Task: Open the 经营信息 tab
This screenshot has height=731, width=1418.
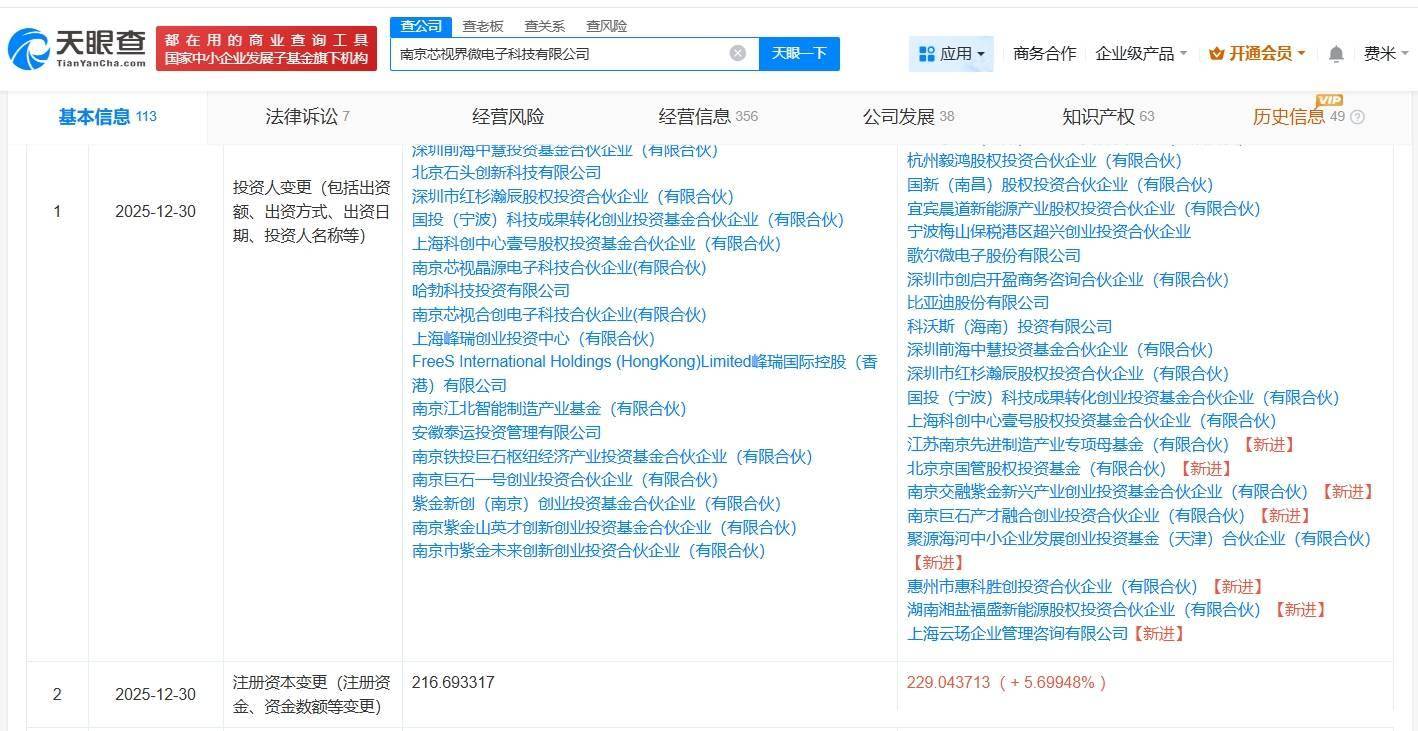Action: tap(708, 117)
